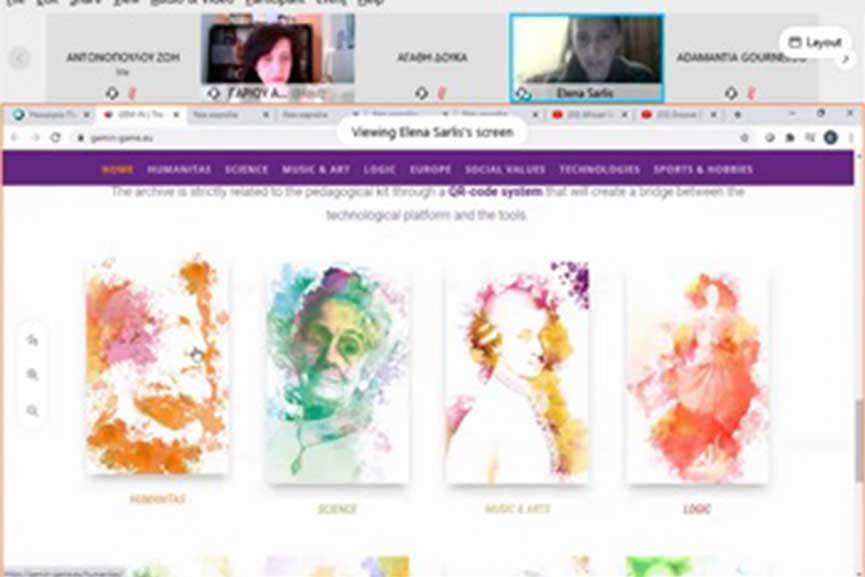Click the sharing icon on Elena Sarlis tile
Image resolution: width=865 pixels, height=577 pixels.
click(522, 94)
